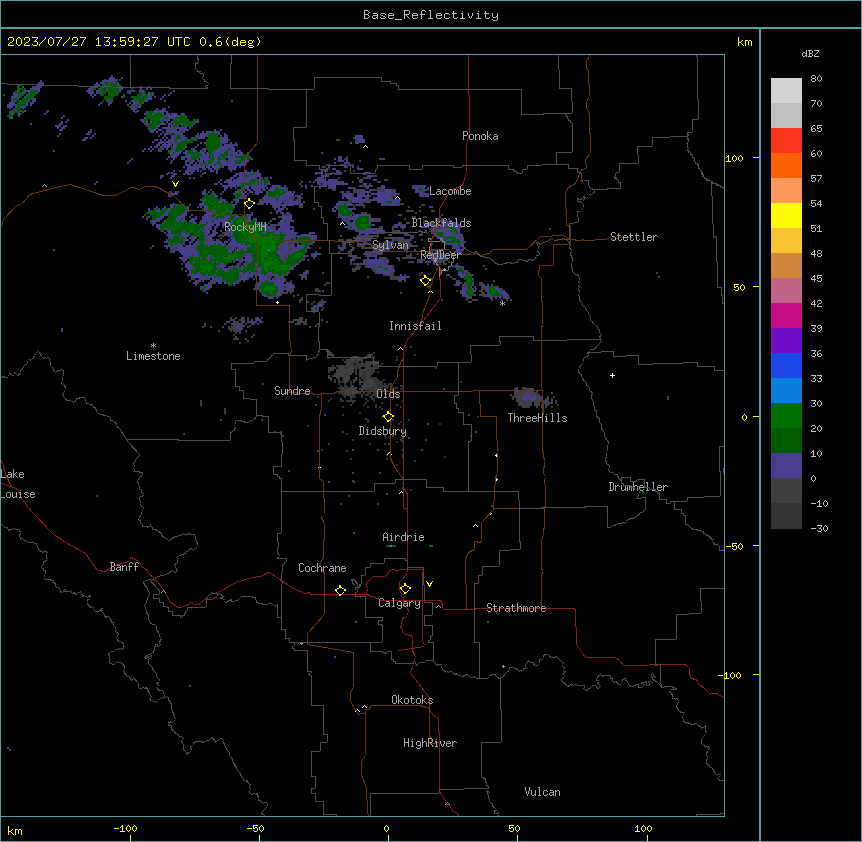Select the Sundre town label
This screenshot has height=842, width=862.
click(292, 391)
